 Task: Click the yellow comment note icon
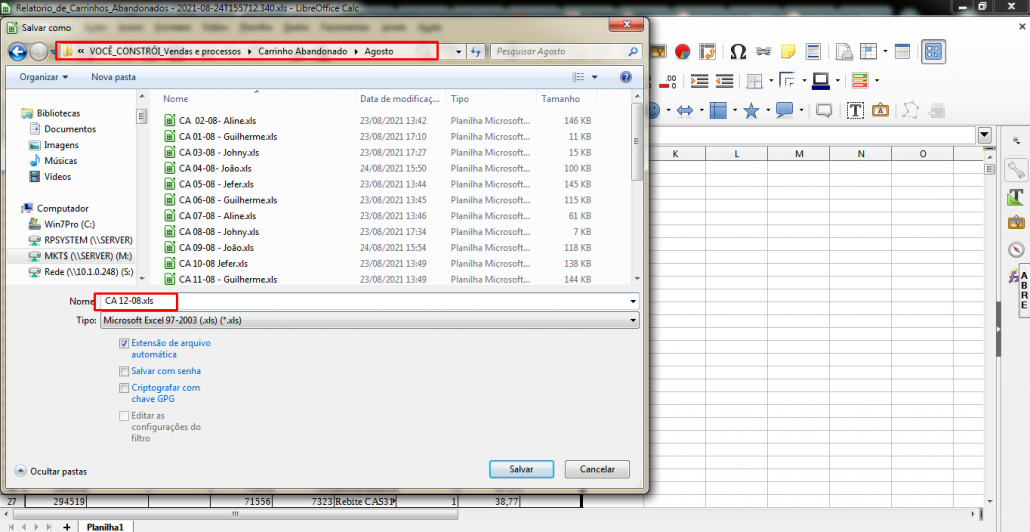[788, 51]
